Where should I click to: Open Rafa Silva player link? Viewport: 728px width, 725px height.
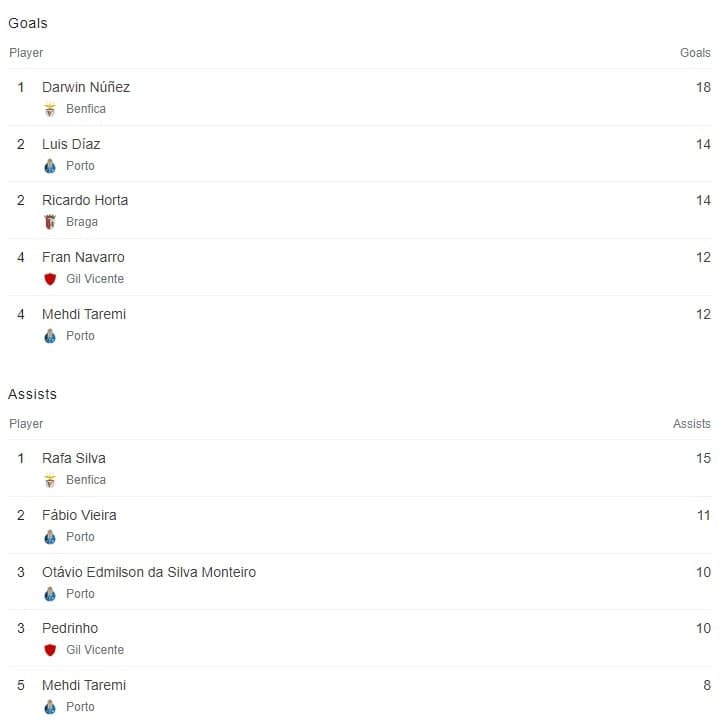[x=74, y=458]
